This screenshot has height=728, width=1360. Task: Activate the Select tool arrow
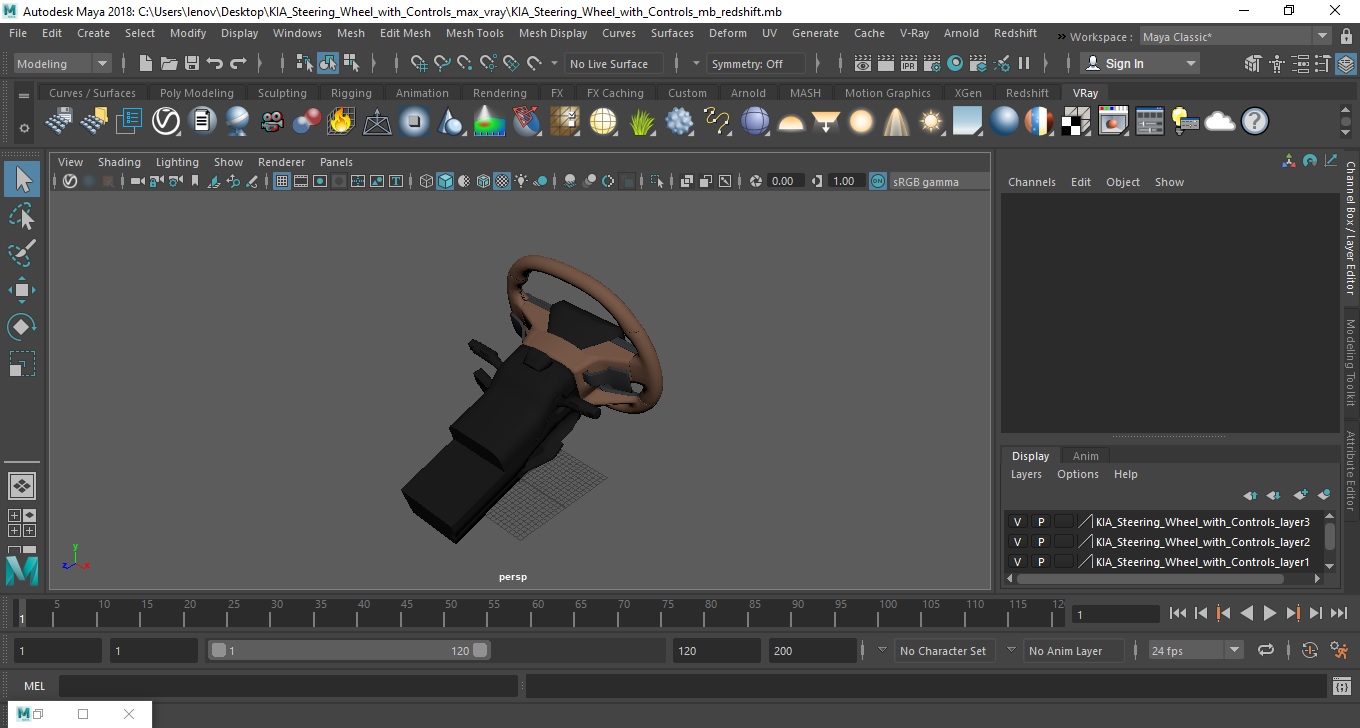(22, 180)
